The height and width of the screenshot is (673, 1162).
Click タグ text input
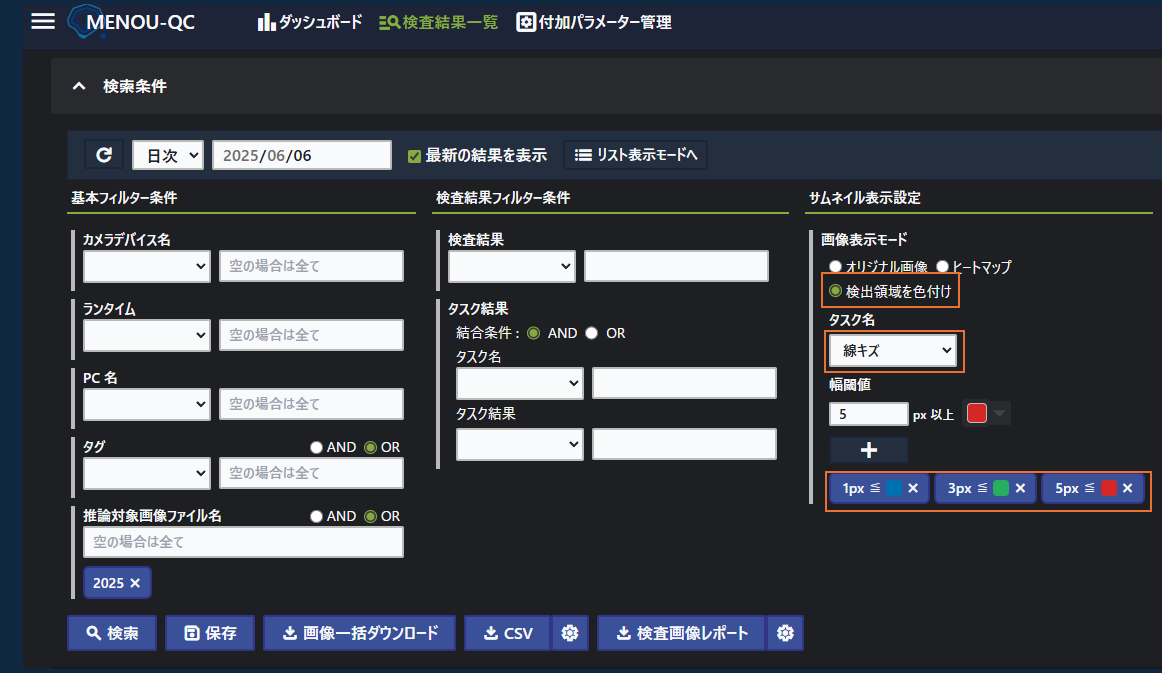click(x=311, y=473)
